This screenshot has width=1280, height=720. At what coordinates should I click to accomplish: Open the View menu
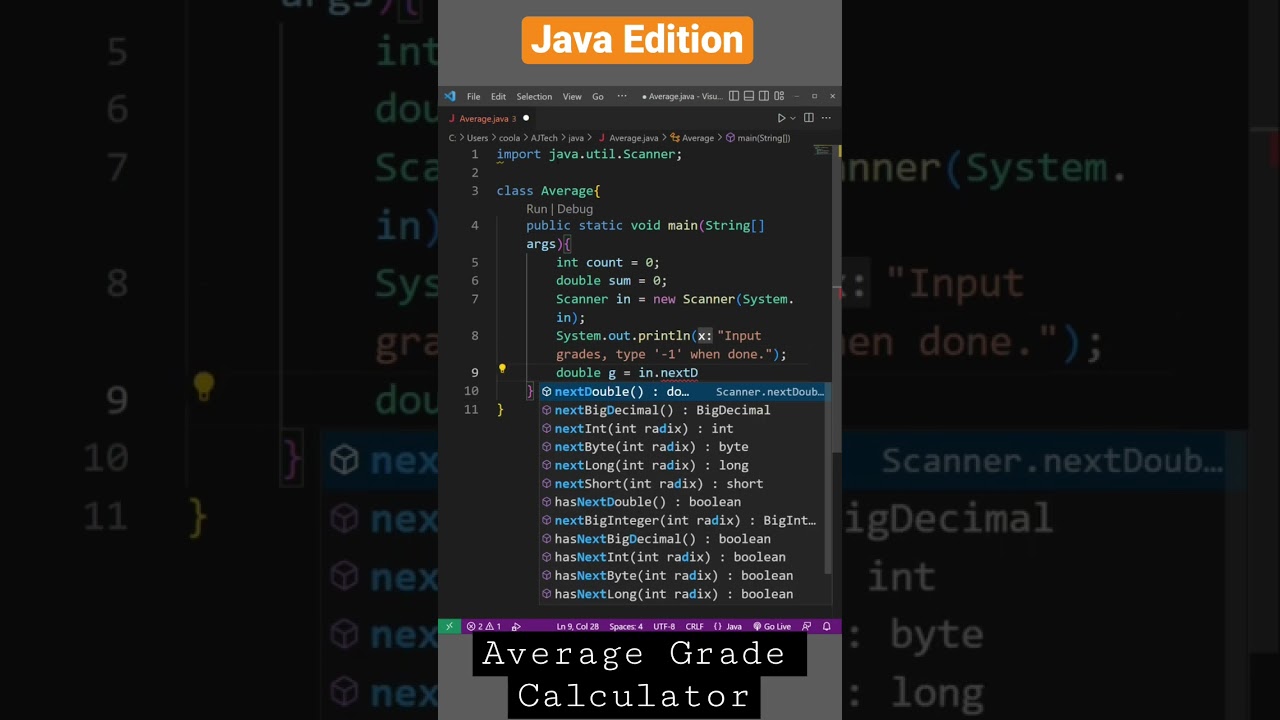(x=572, y=97)
